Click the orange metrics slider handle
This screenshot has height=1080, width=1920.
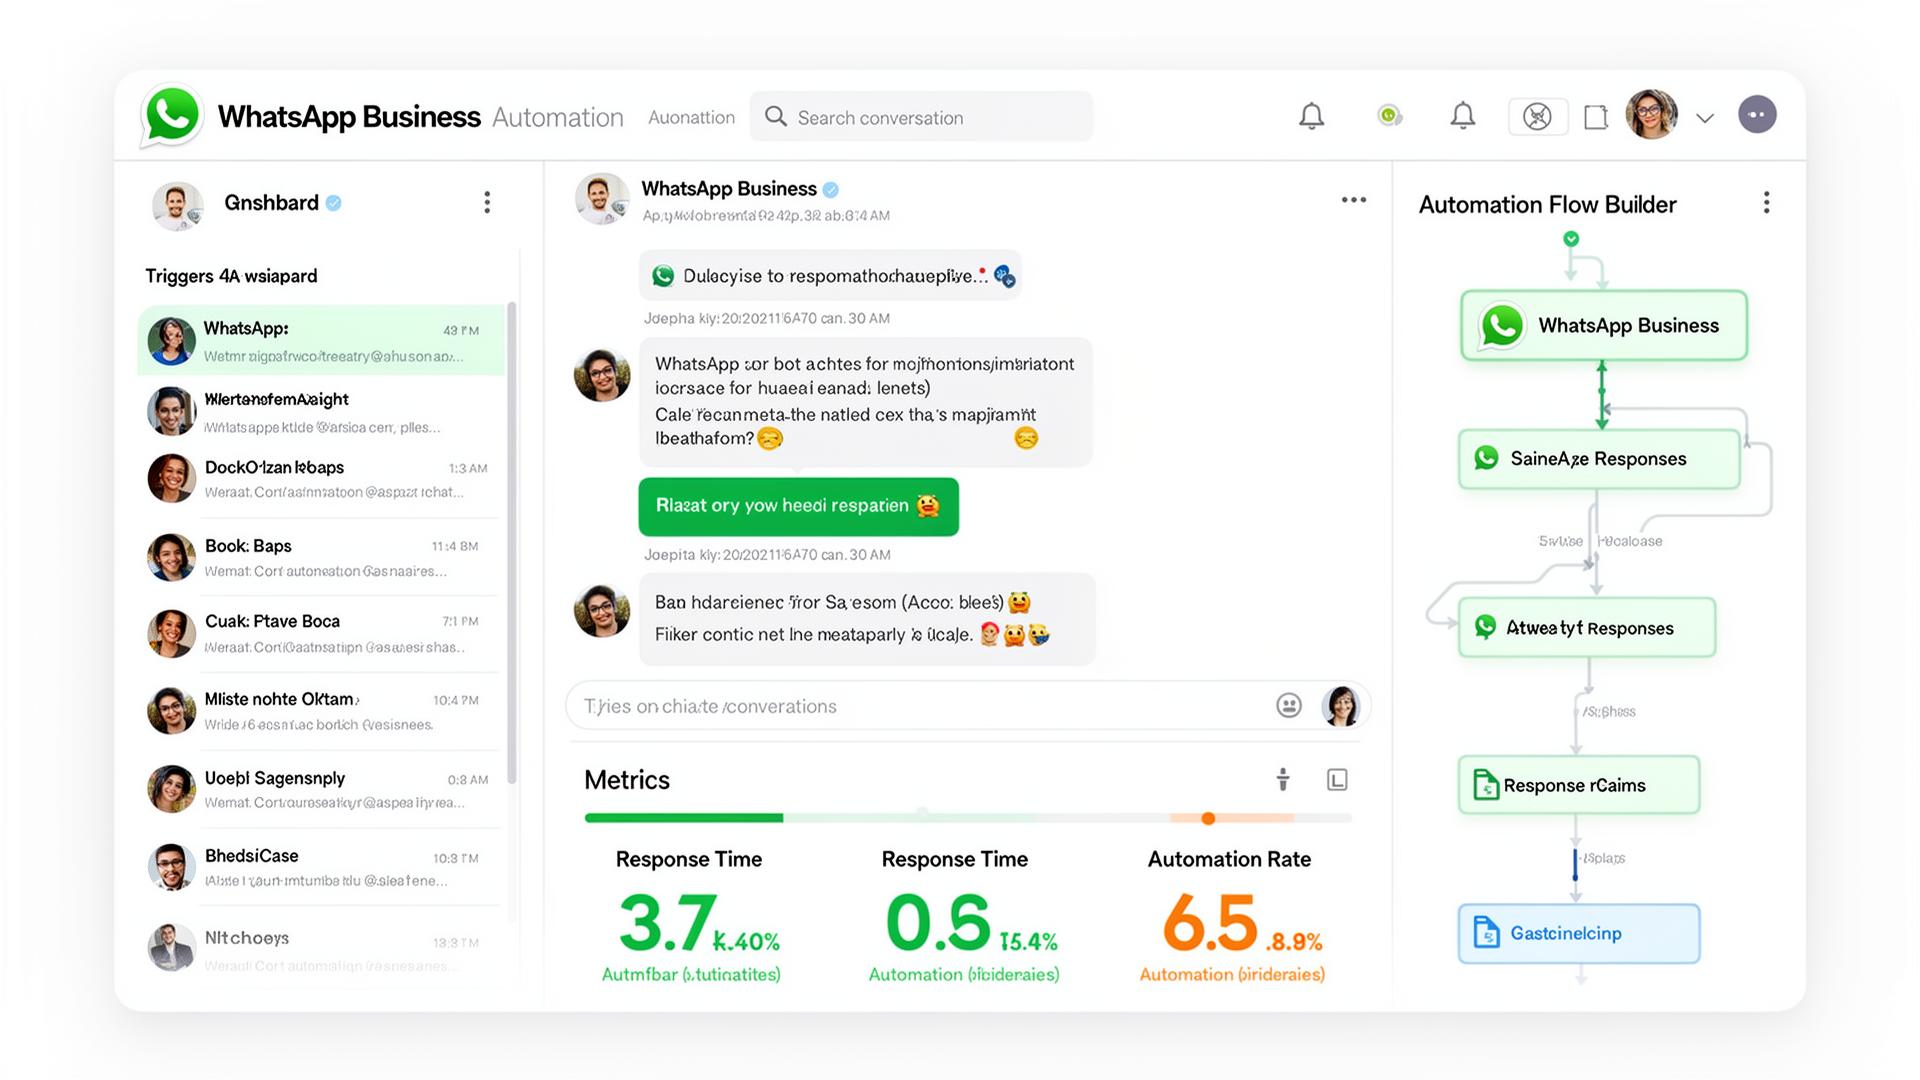1208,818
